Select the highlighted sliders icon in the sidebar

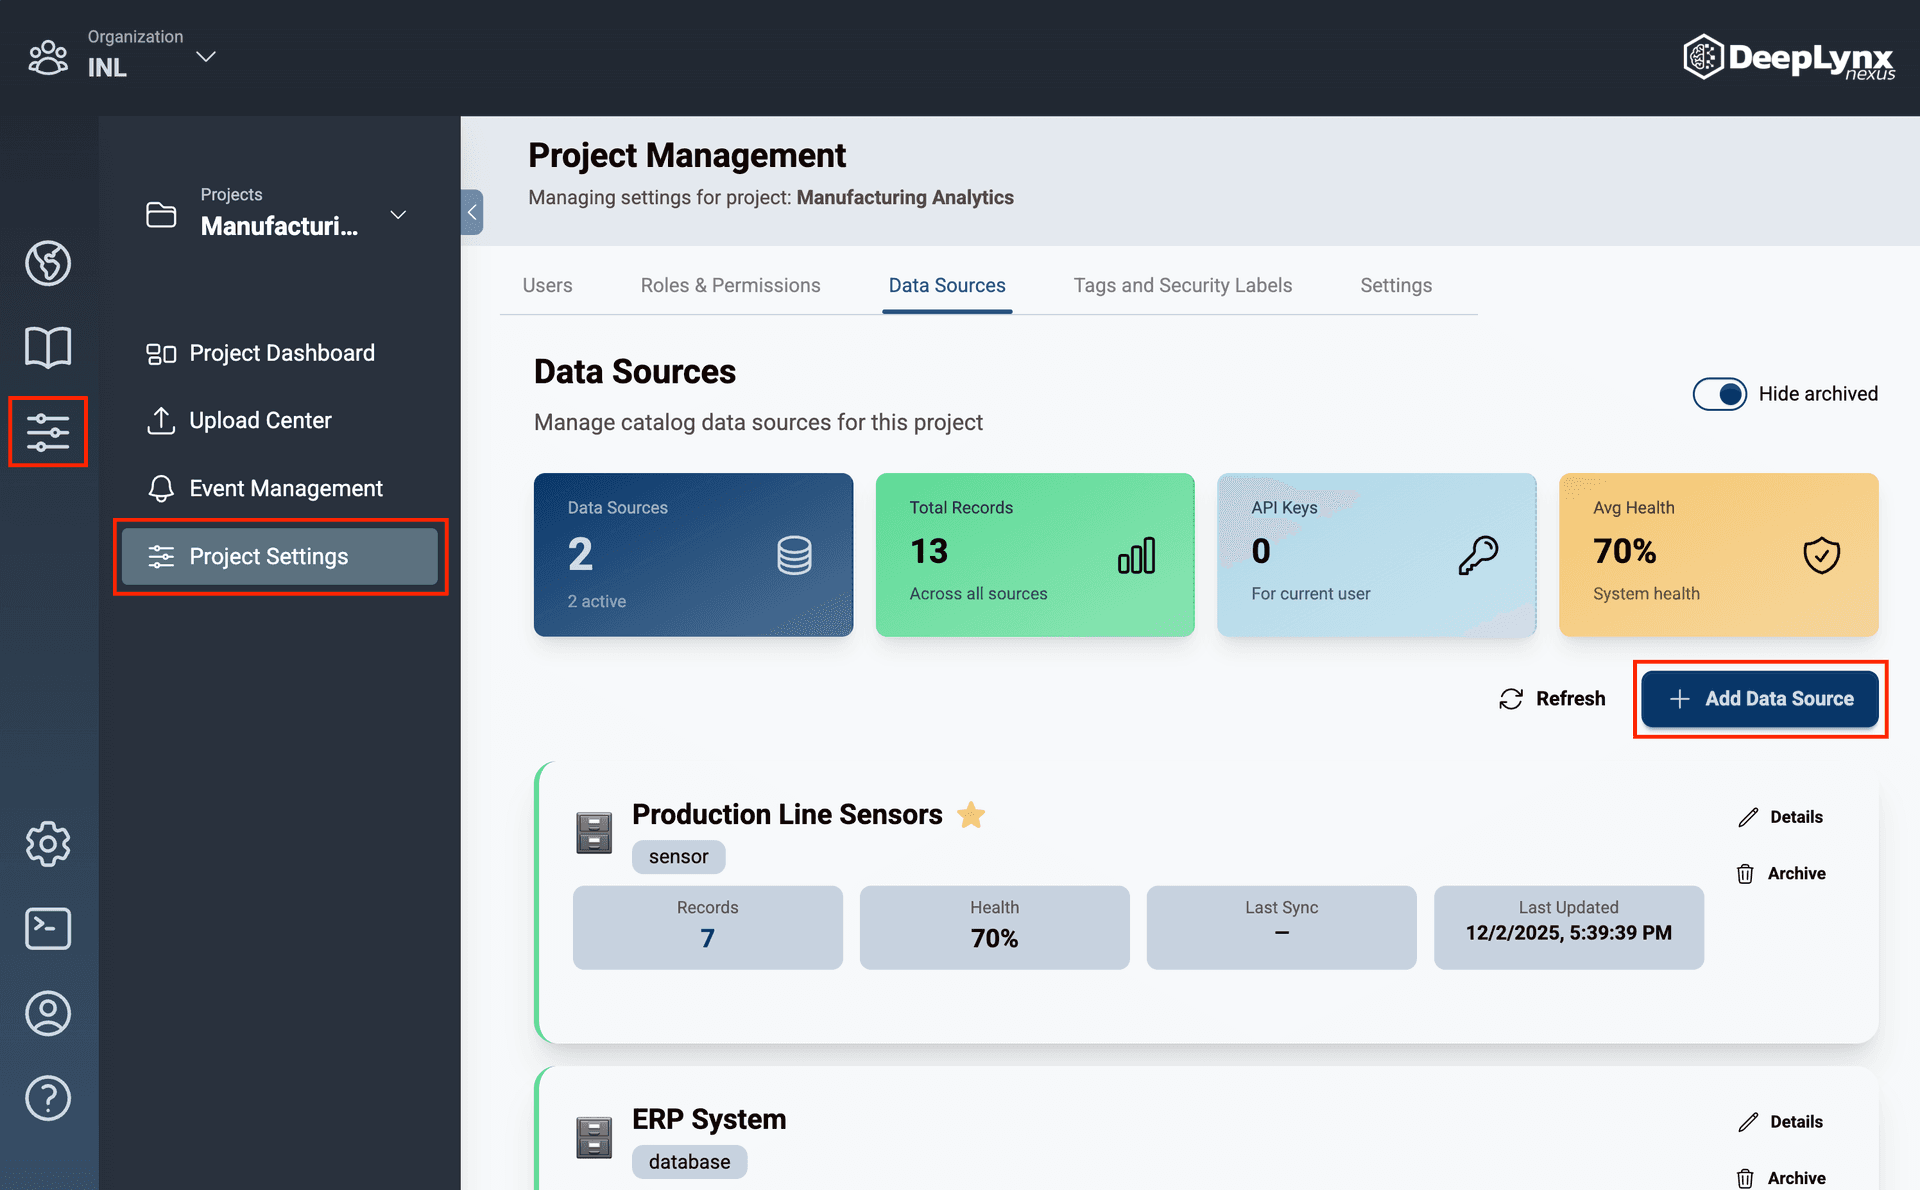[47, 432]
